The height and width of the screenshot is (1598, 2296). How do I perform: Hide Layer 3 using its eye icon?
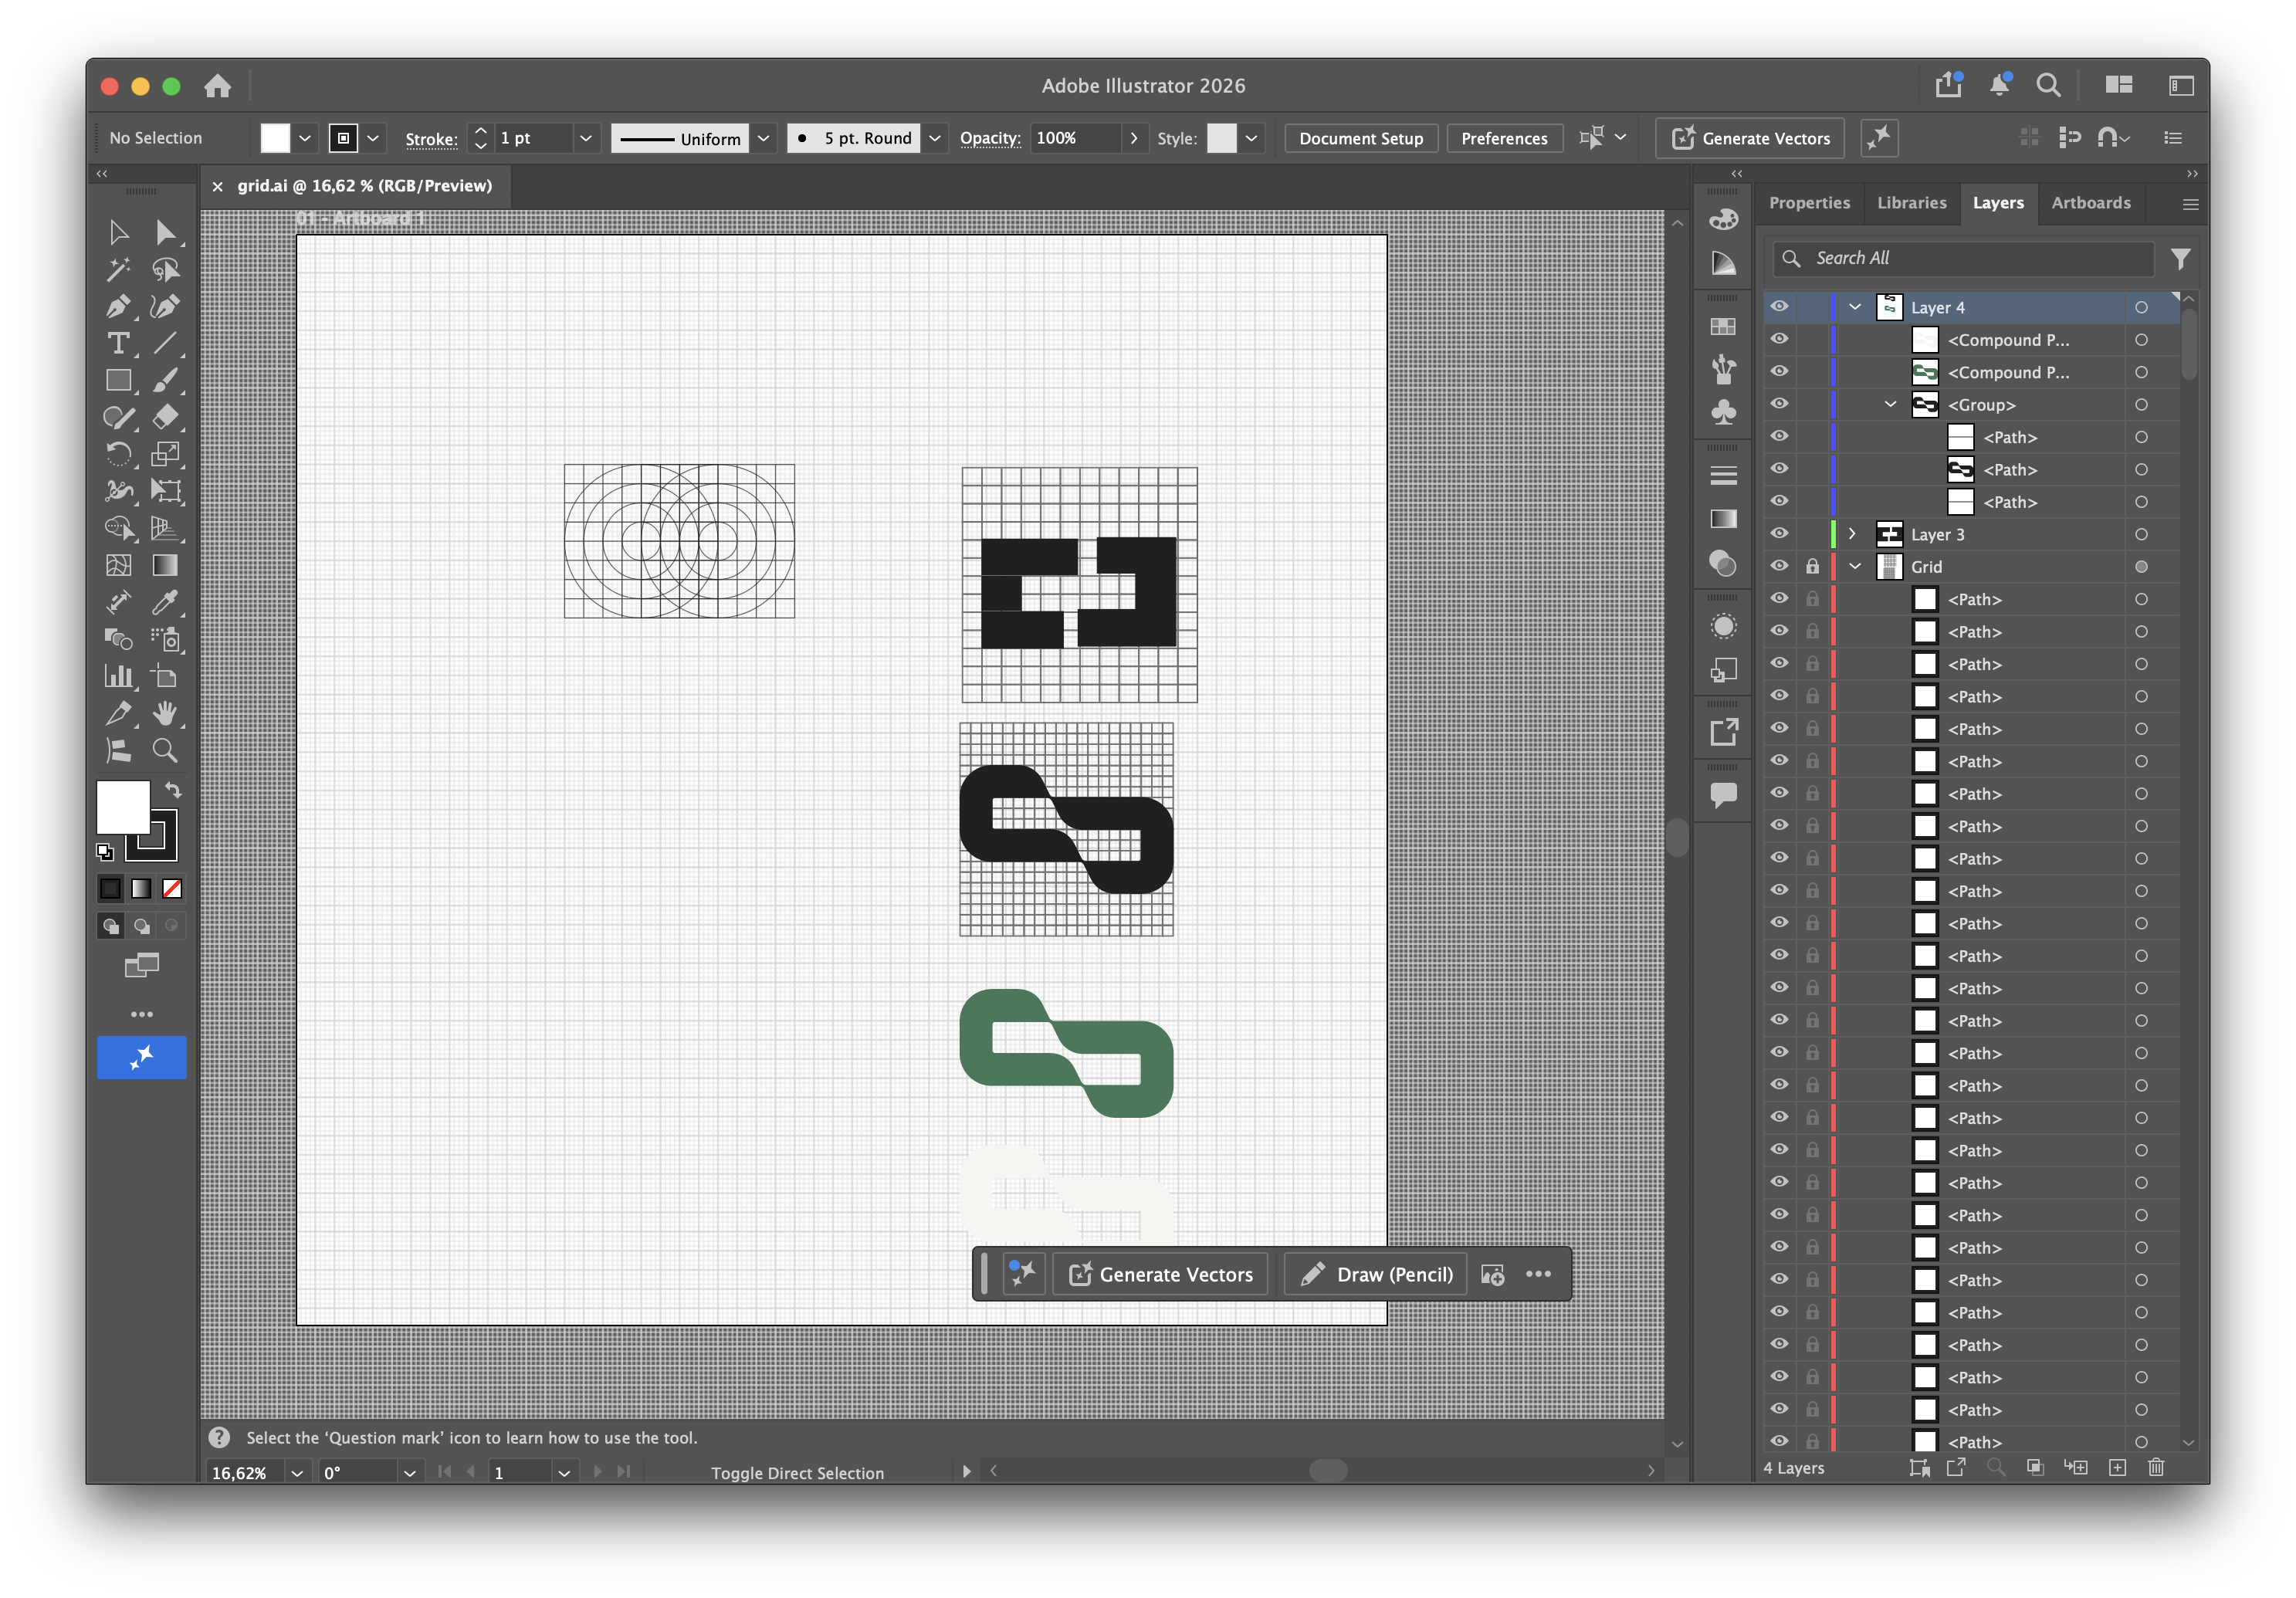tap(1780, 534)
